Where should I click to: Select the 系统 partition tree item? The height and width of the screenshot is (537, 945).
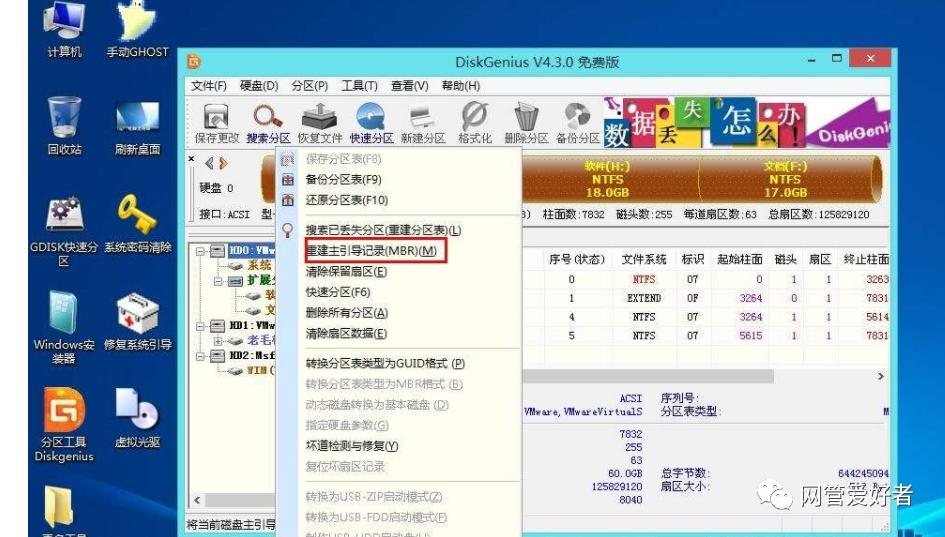[260, 265]
